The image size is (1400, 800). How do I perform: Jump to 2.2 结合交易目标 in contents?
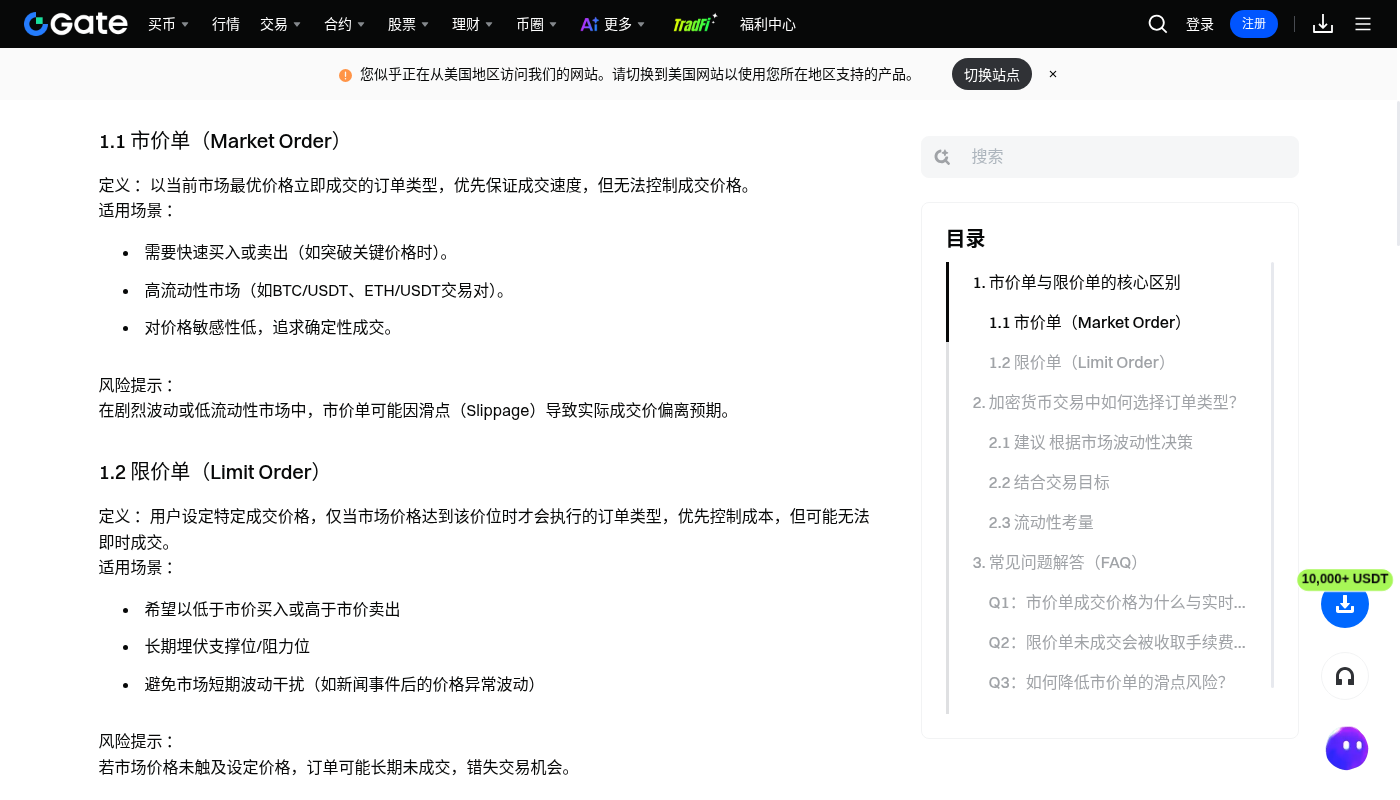tap(1049, 483)
